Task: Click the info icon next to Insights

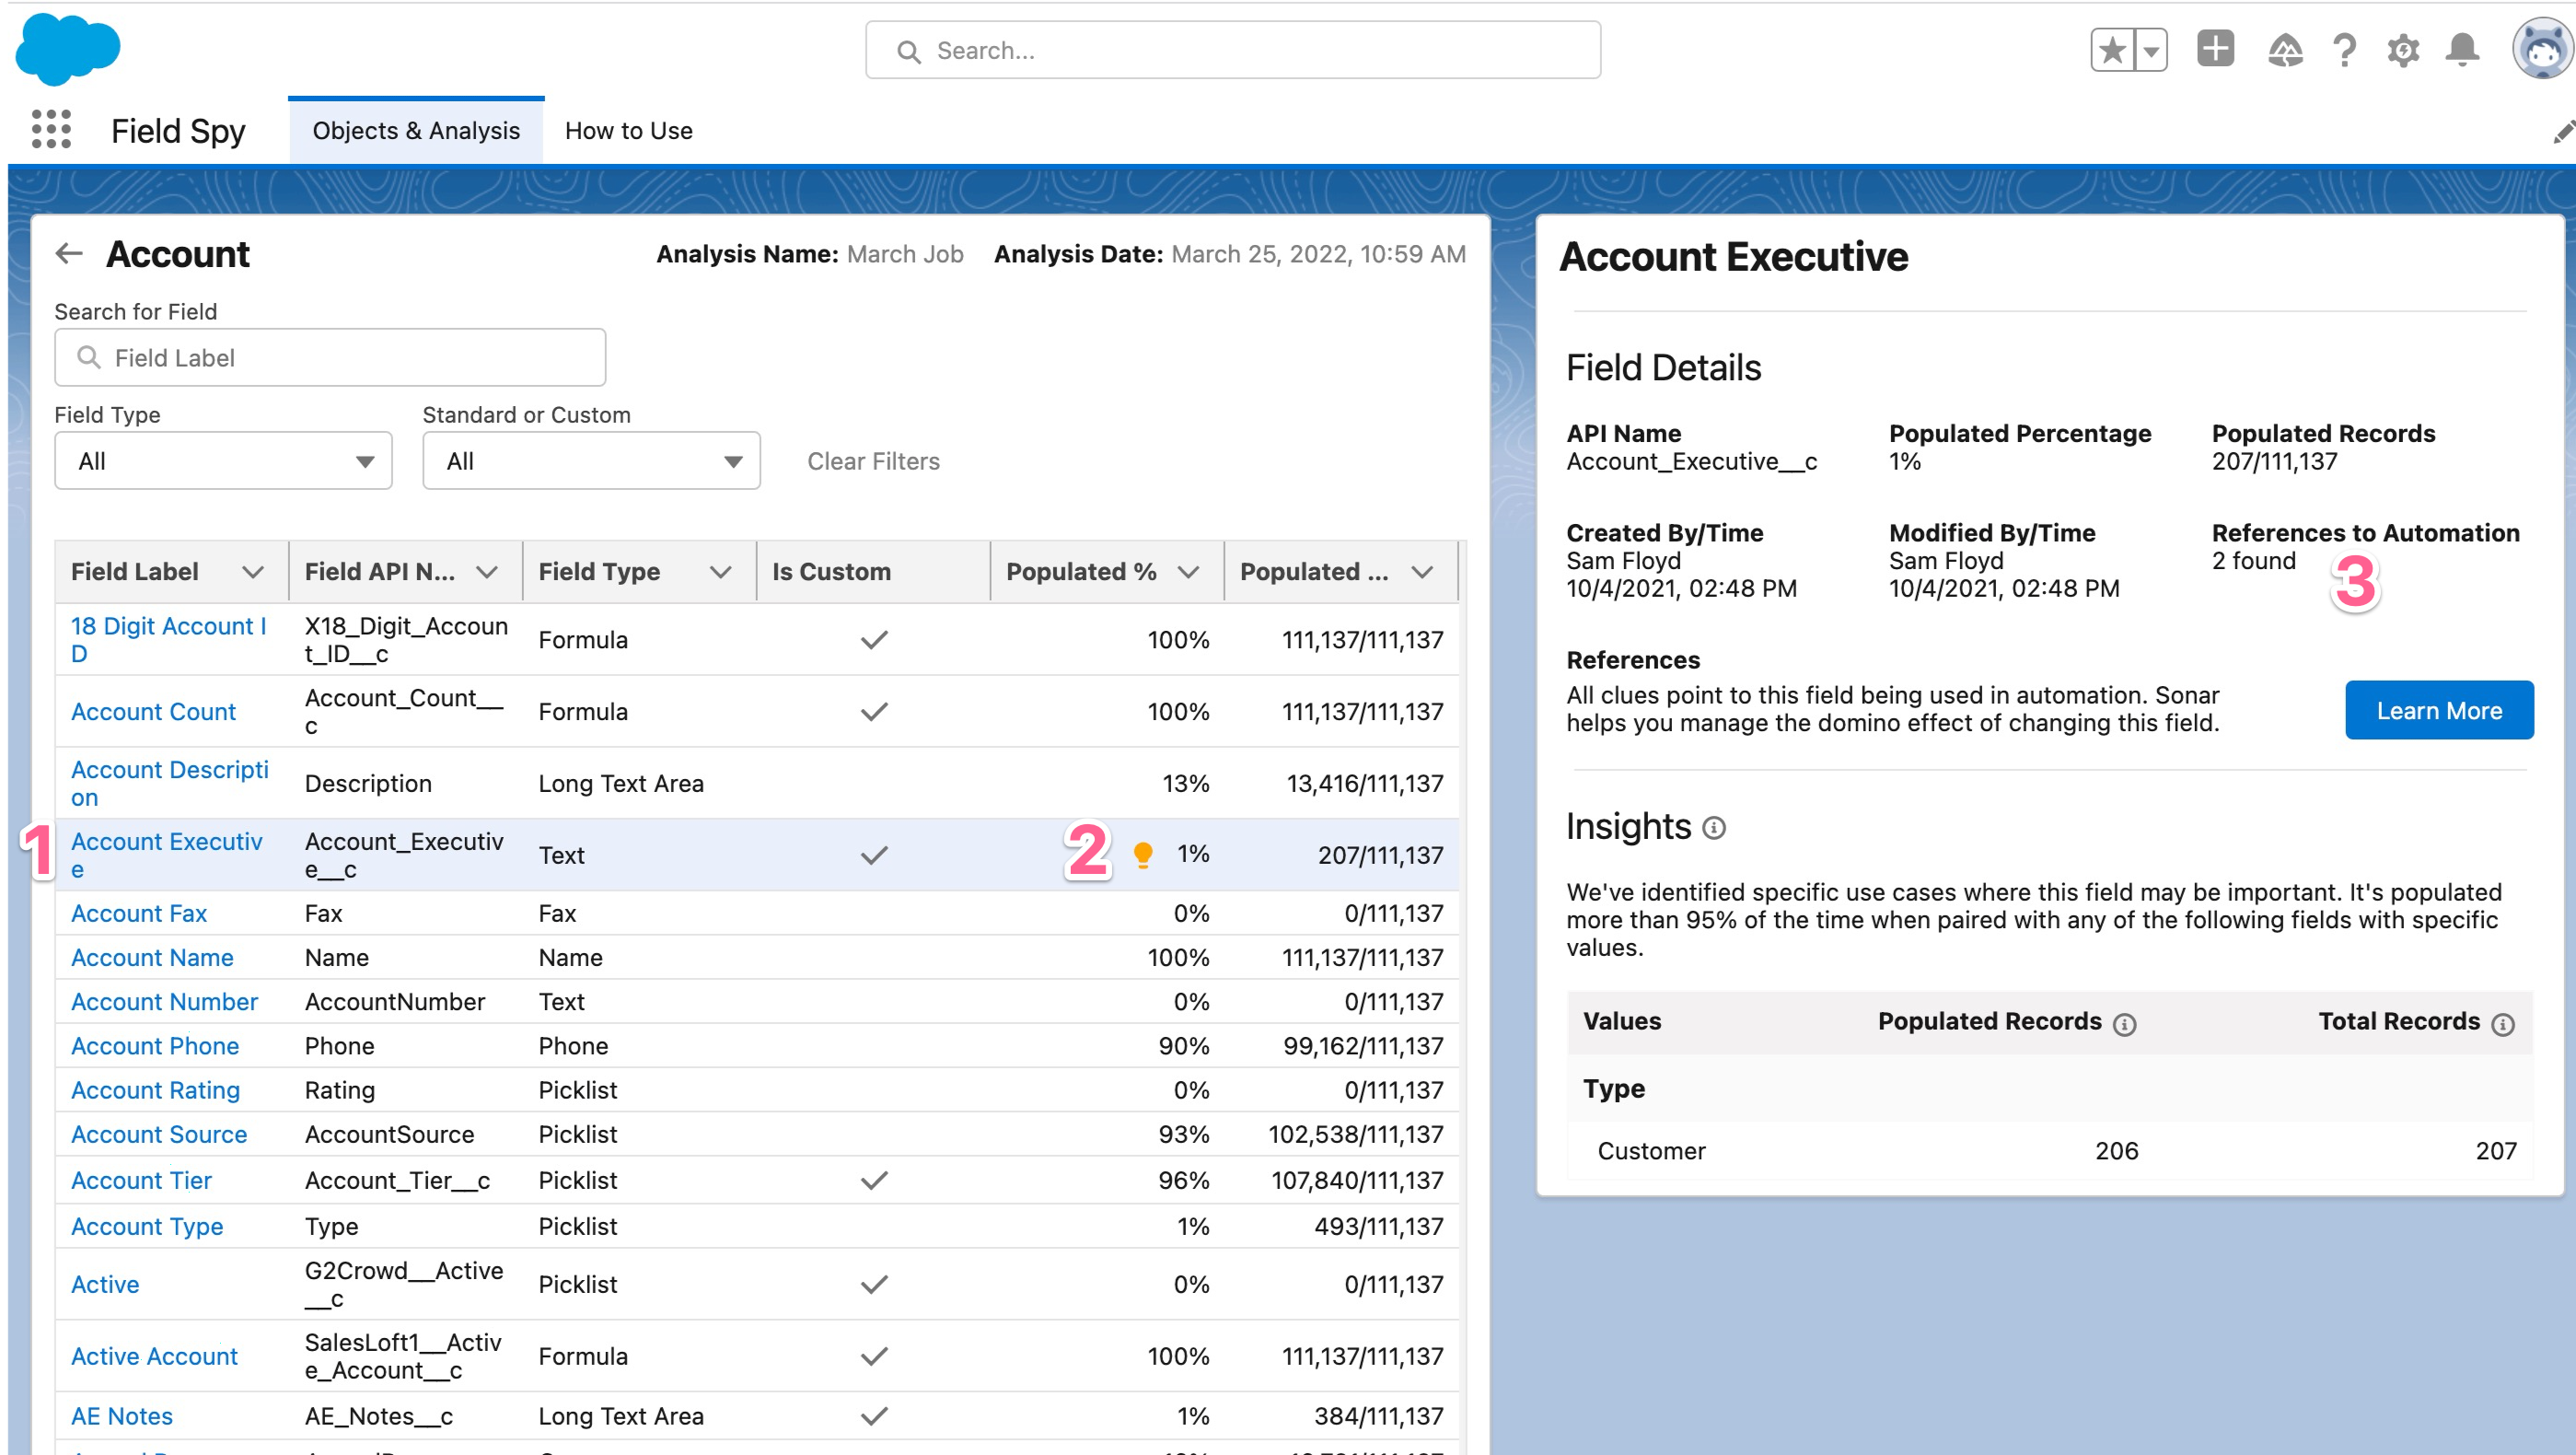Action: tap(1714, 828)
